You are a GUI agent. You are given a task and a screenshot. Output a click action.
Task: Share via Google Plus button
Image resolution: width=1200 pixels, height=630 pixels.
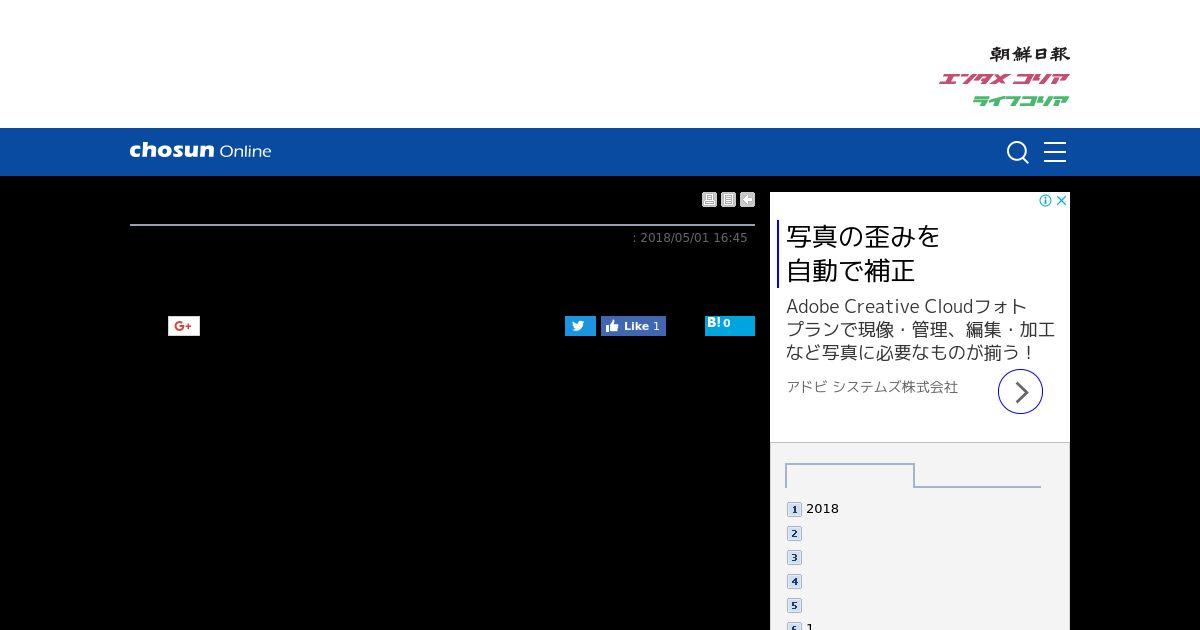[184, 326]
